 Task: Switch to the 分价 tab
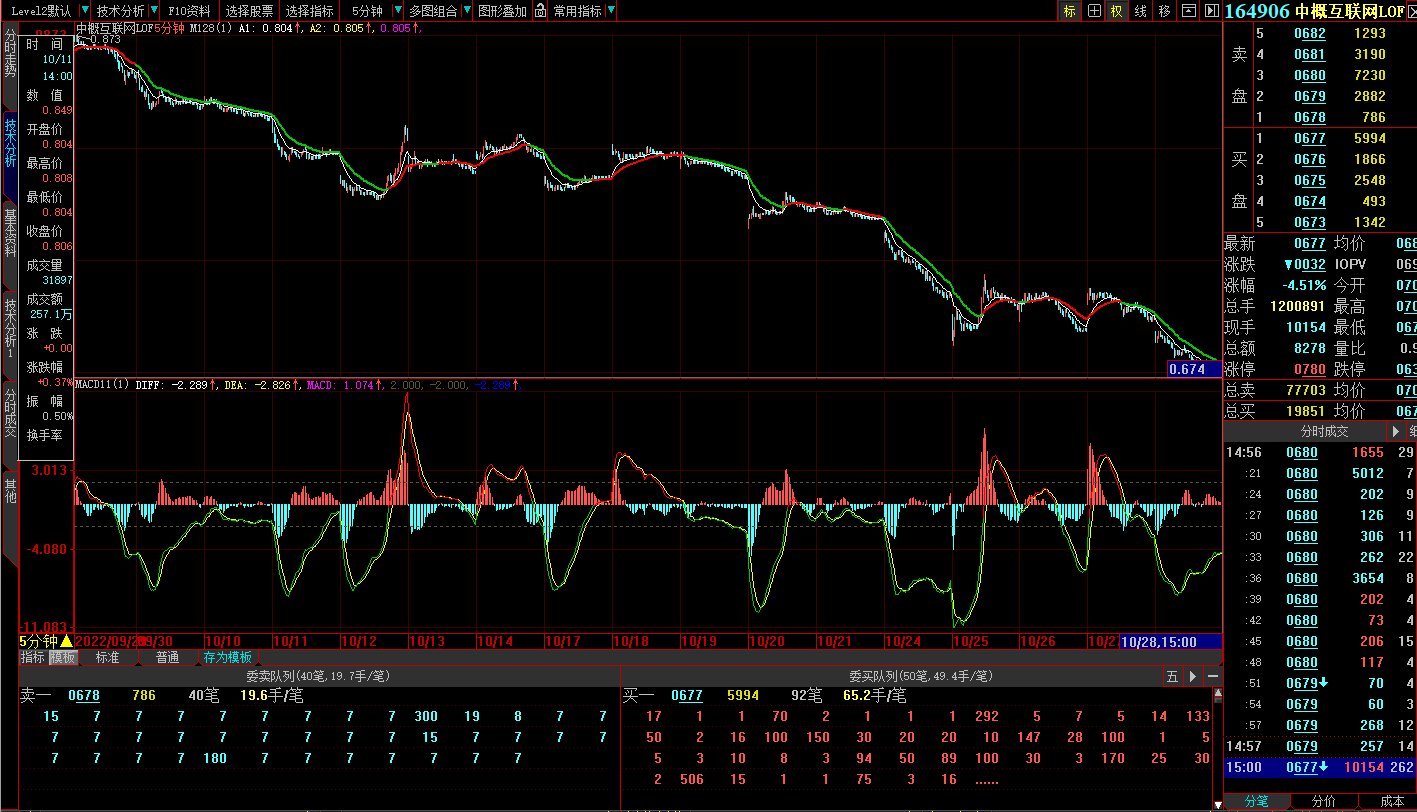[1323, 801]
